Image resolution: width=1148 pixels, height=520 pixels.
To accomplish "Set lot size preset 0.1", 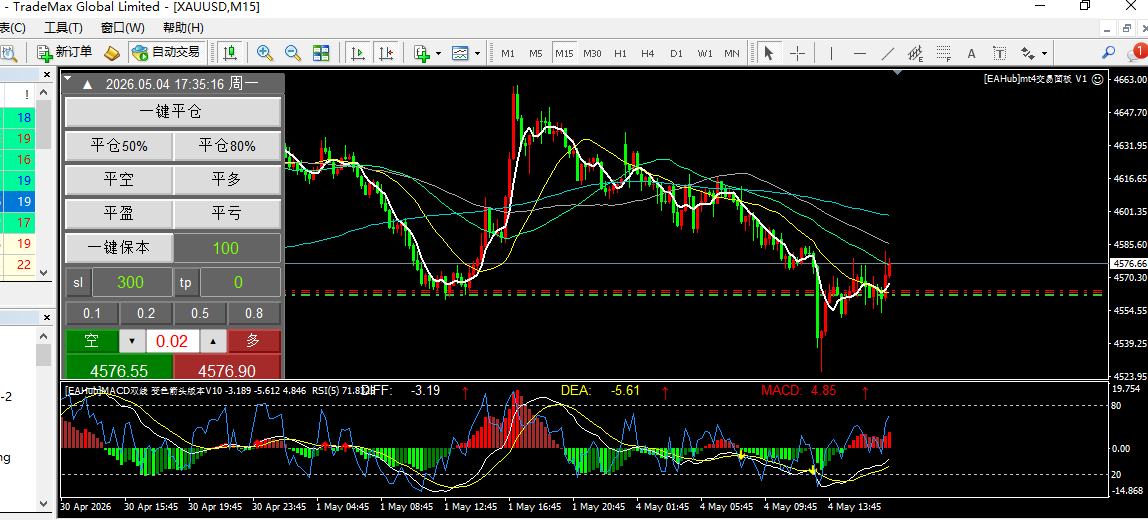I will coord(92,313).
